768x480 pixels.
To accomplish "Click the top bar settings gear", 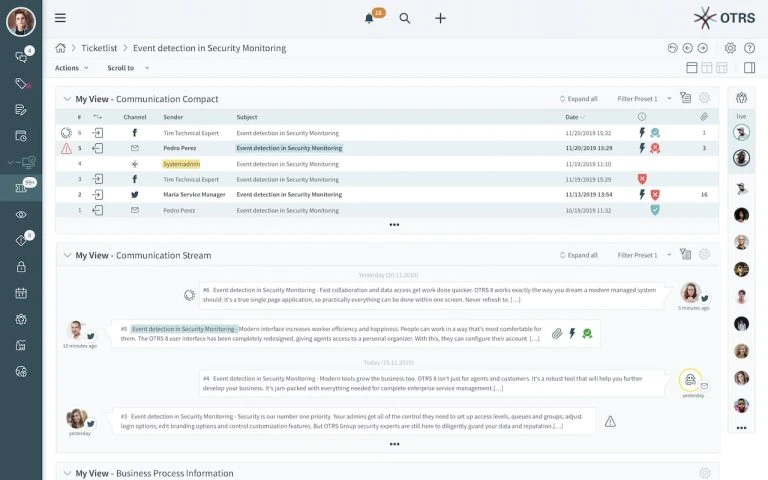I will [730, 48].
